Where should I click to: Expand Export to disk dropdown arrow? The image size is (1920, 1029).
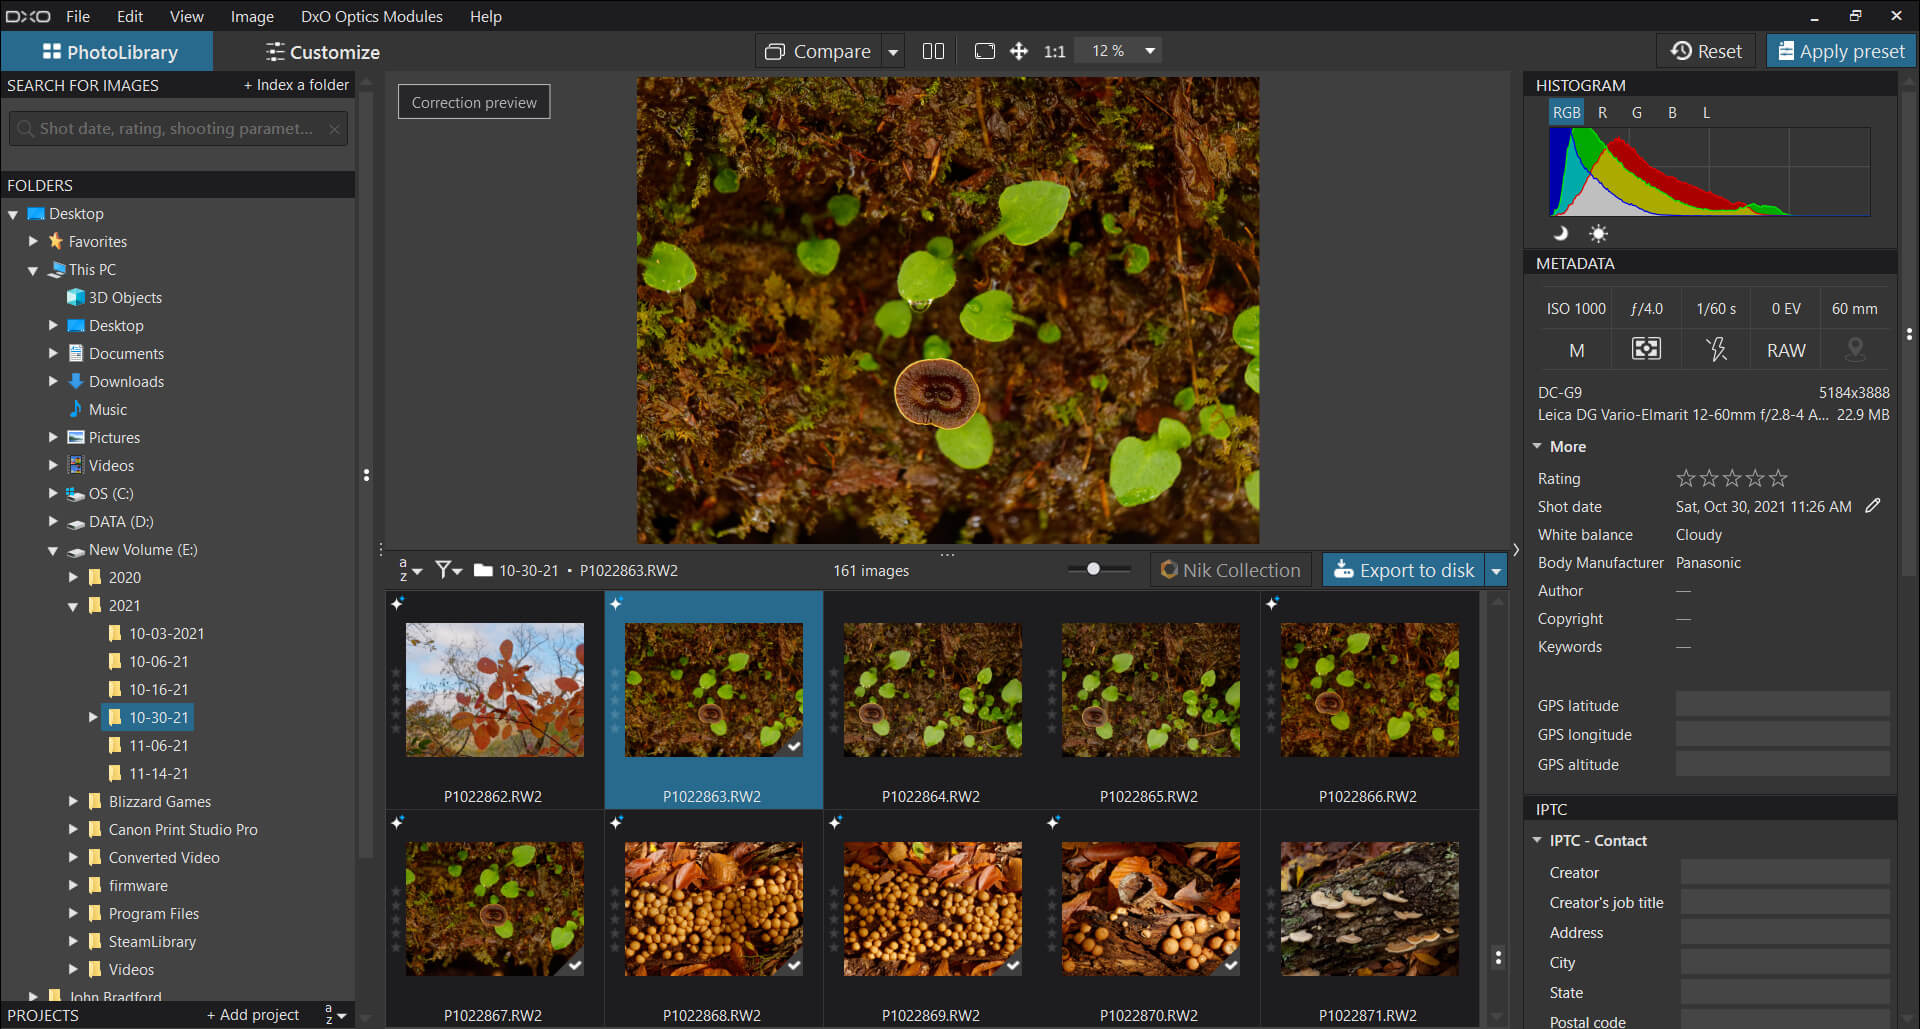(x=1496, y=570)
